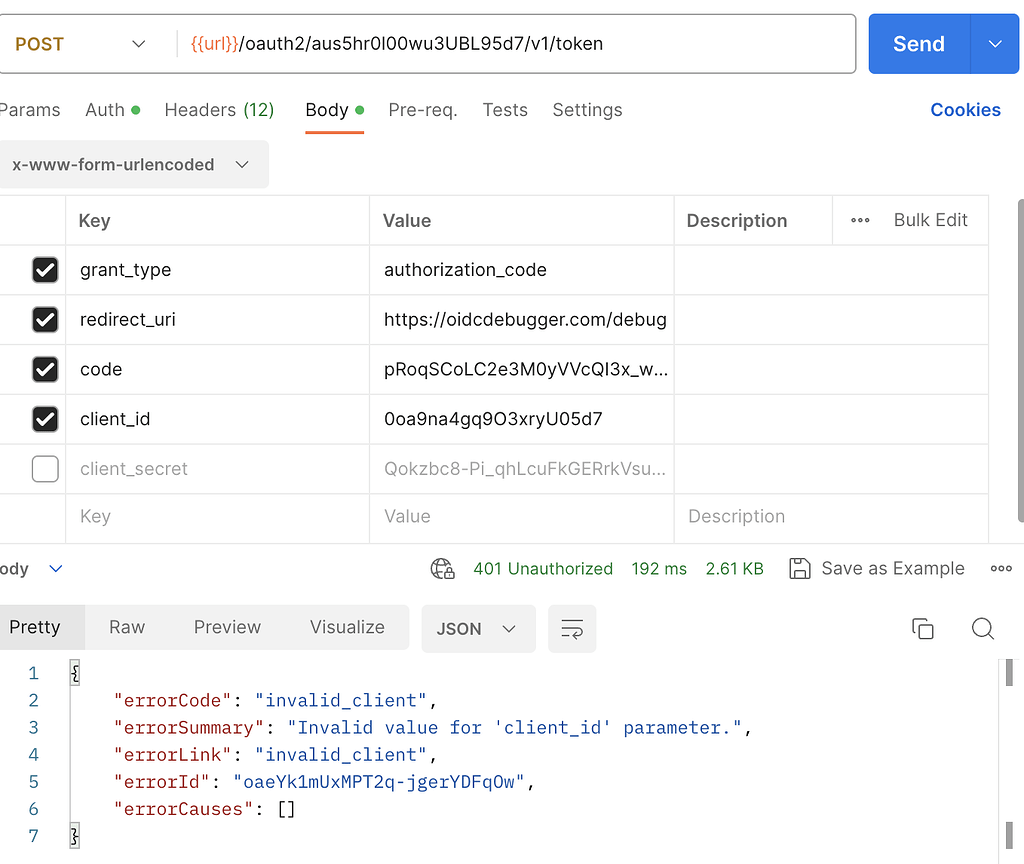Open the POST method dropdown

pyautogui.click(x=80, y=44)
